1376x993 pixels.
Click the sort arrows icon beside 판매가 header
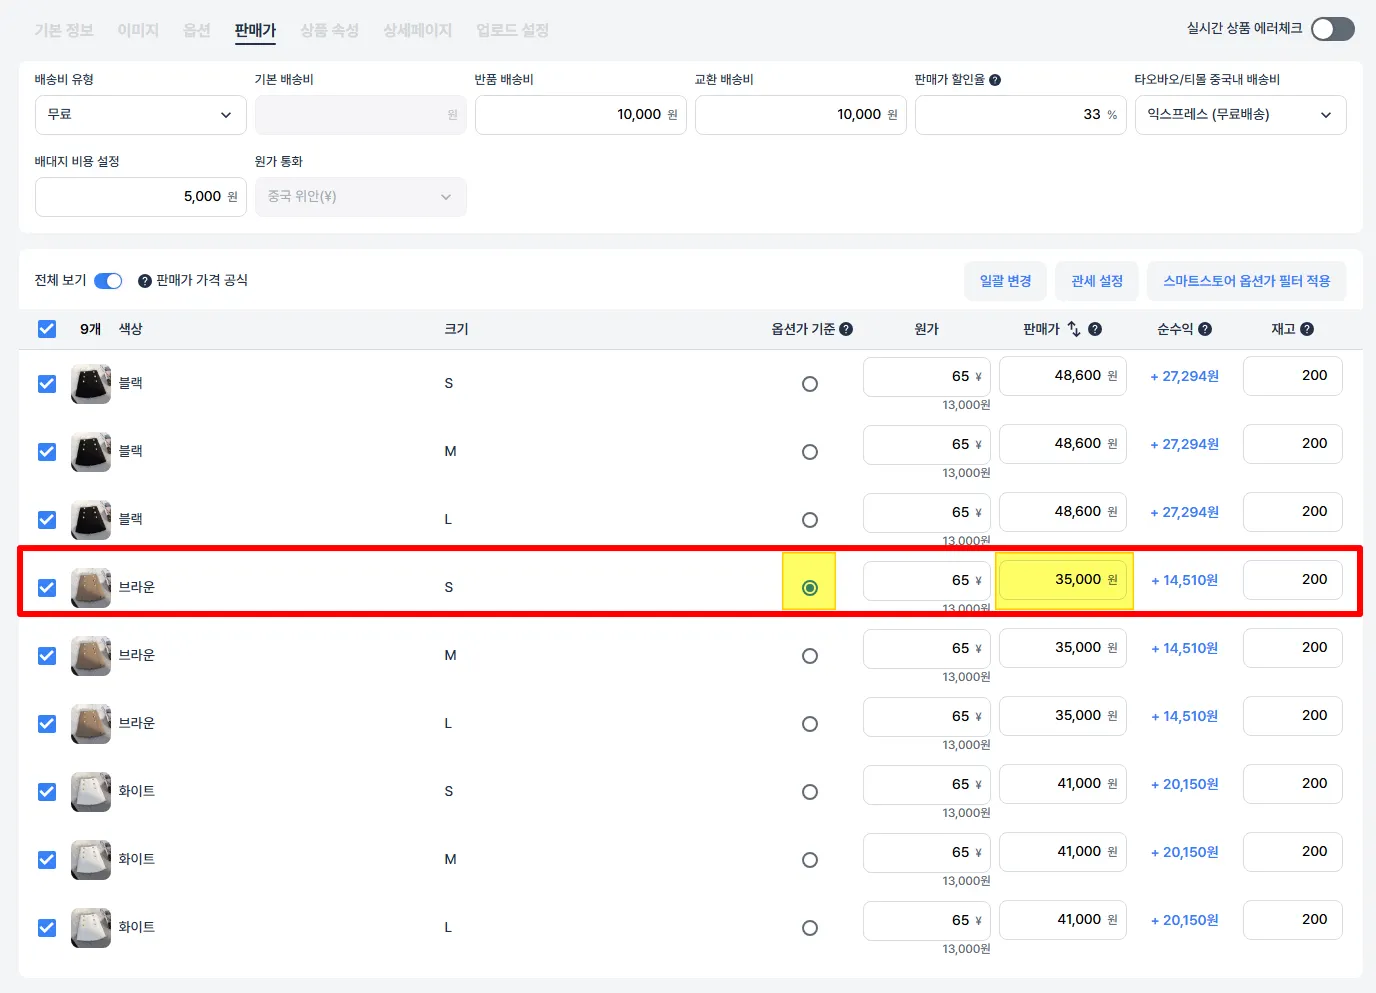(1074, 329)
